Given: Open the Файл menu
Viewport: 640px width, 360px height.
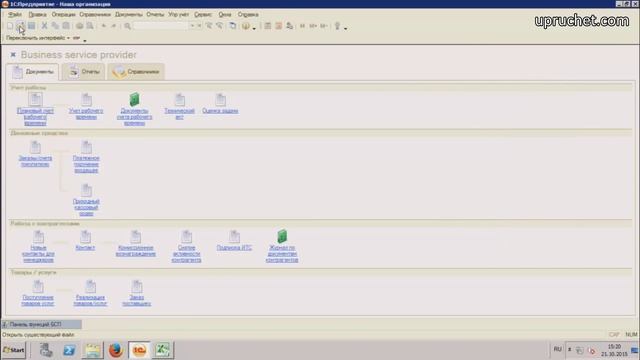Looking at the screenshot, I should (x=15, y=14).
